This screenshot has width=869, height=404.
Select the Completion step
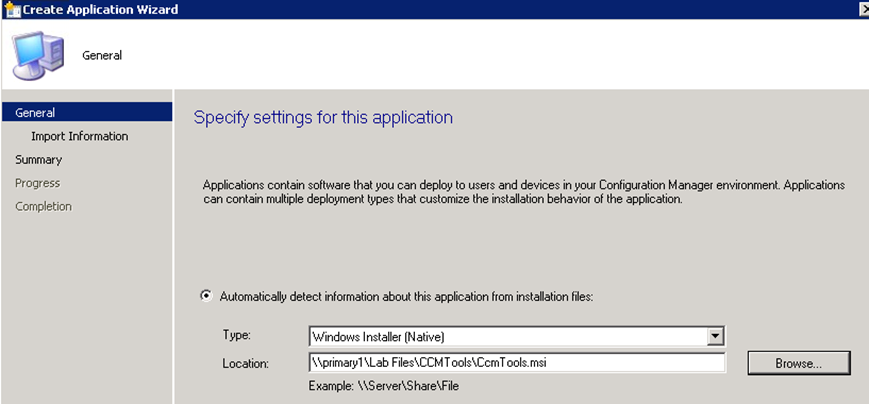43,206
